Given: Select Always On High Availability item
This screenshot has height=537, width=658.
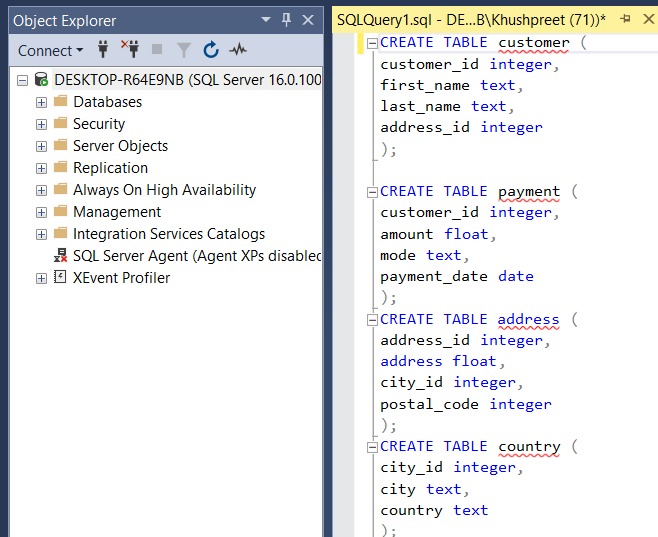Looking at the screenshot, I should 164,190.
